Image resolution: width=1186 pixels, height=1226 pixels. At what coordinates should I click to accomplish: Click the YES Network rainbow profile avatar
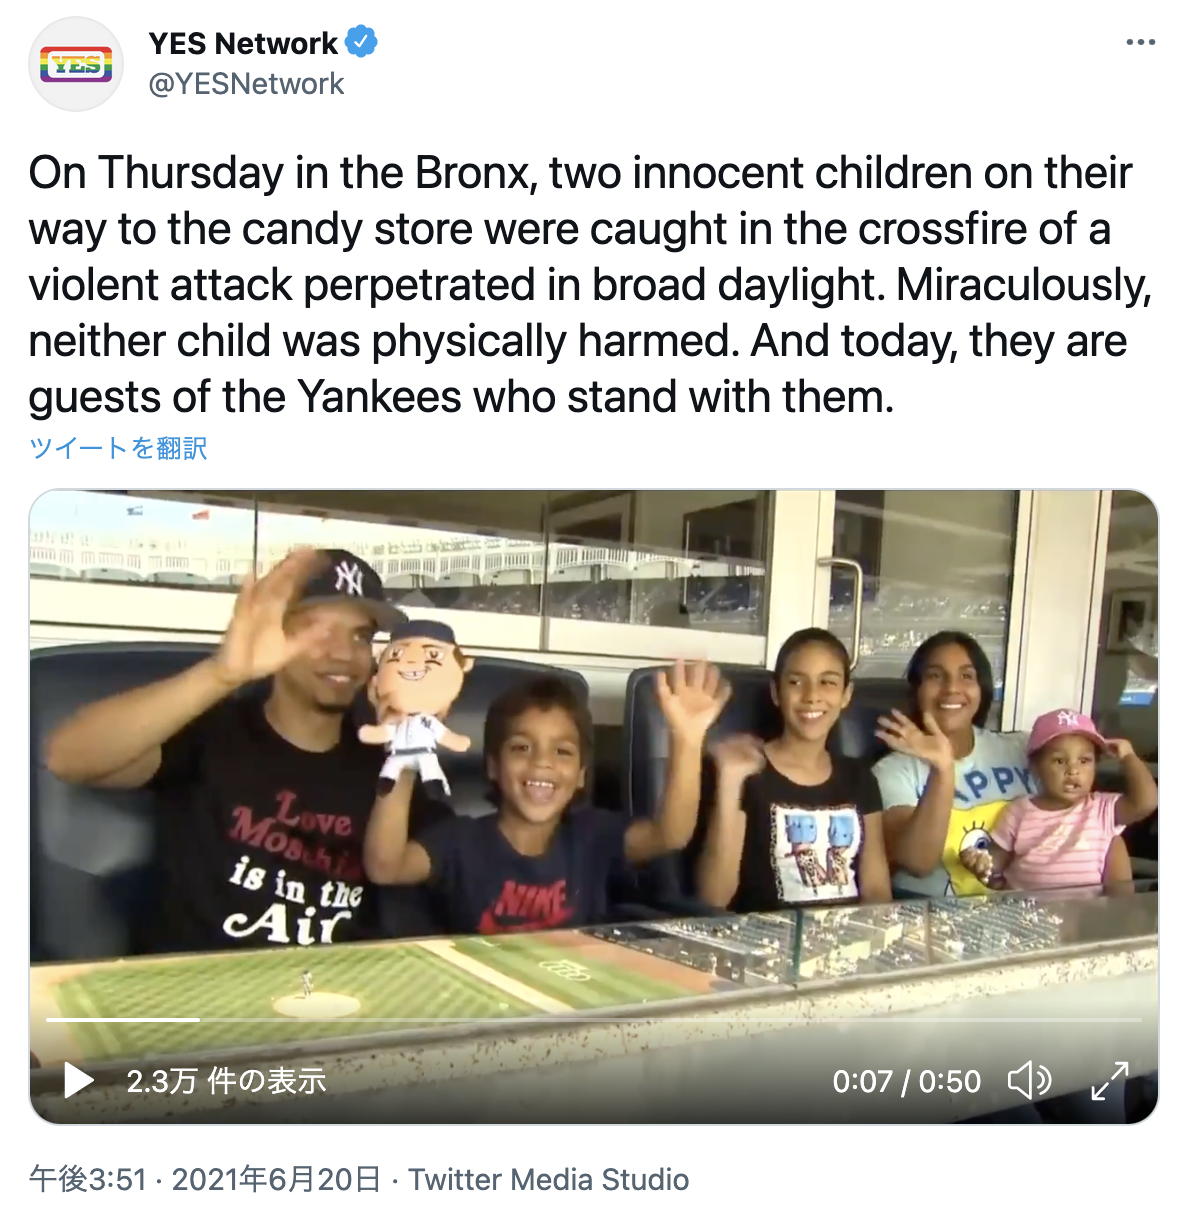tap(76, 64)
